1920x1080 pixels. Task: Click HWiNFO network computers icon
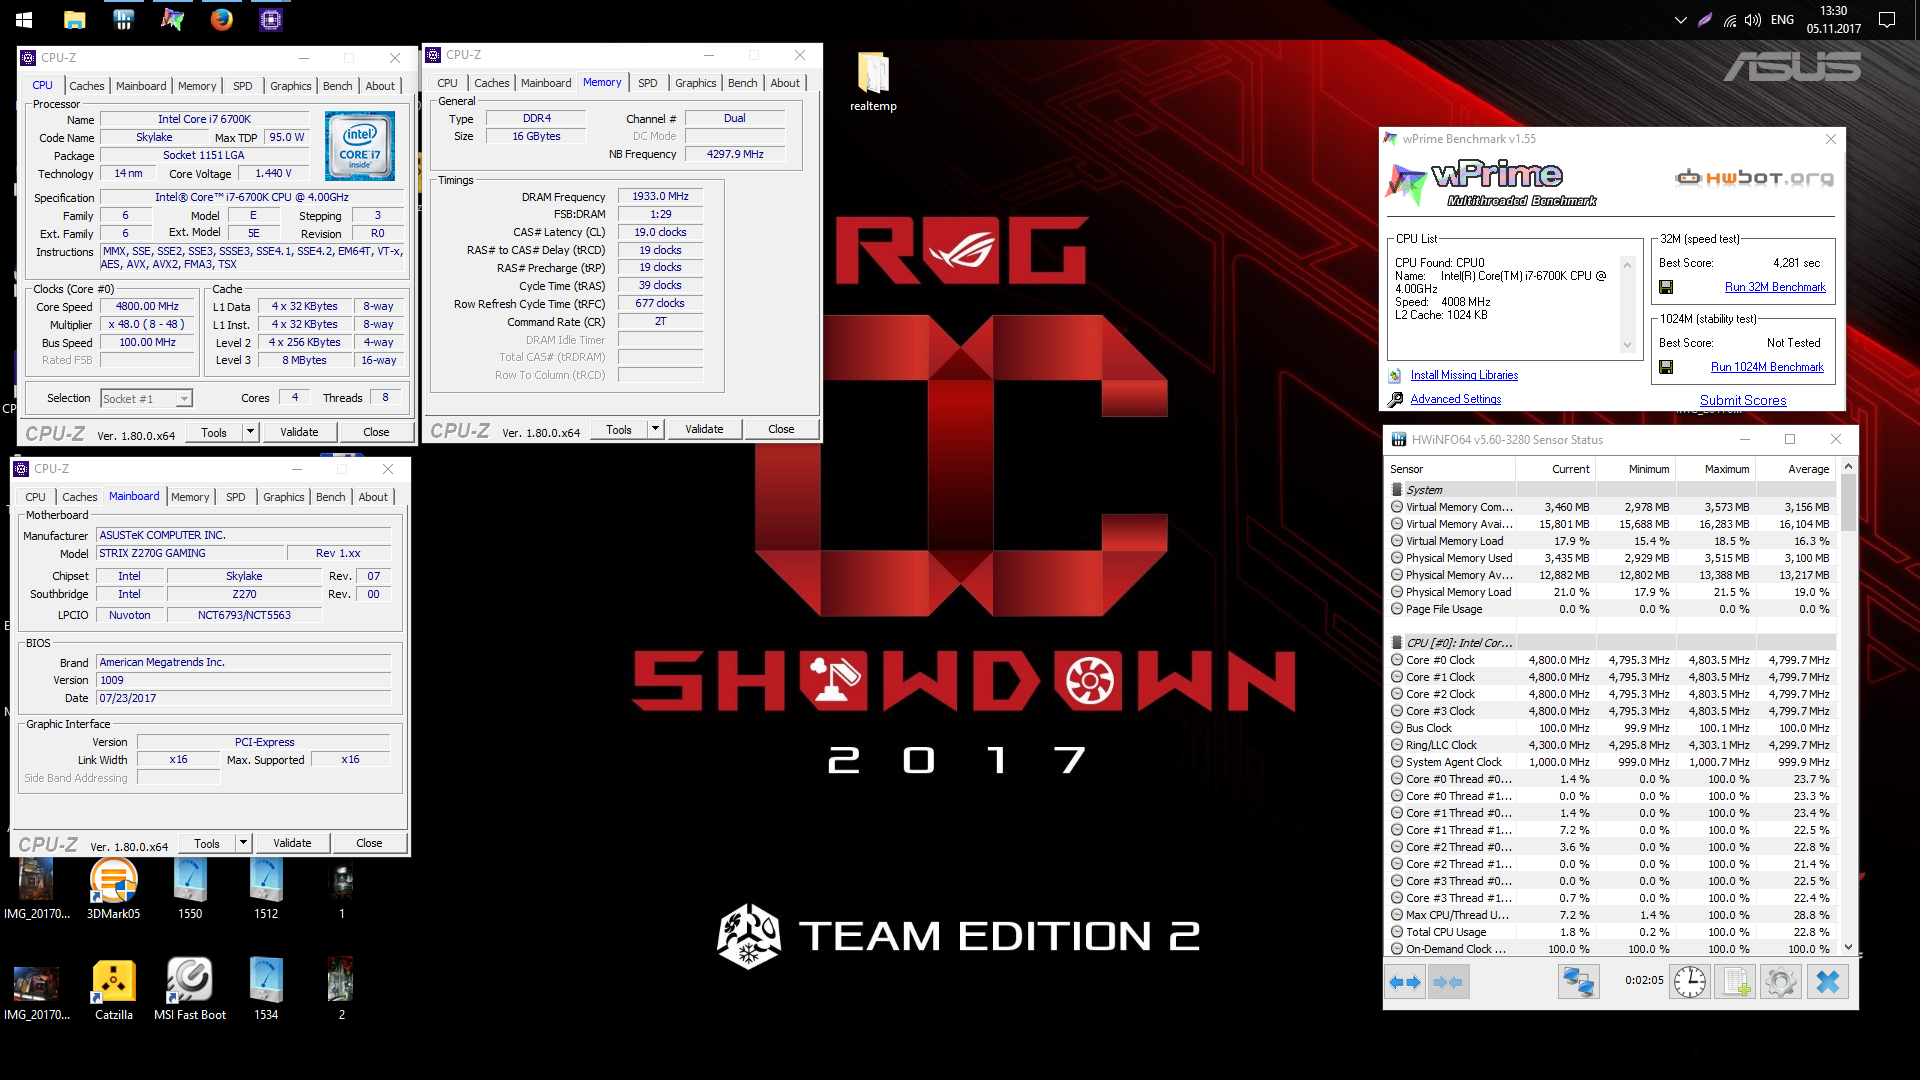[1578, 982]
